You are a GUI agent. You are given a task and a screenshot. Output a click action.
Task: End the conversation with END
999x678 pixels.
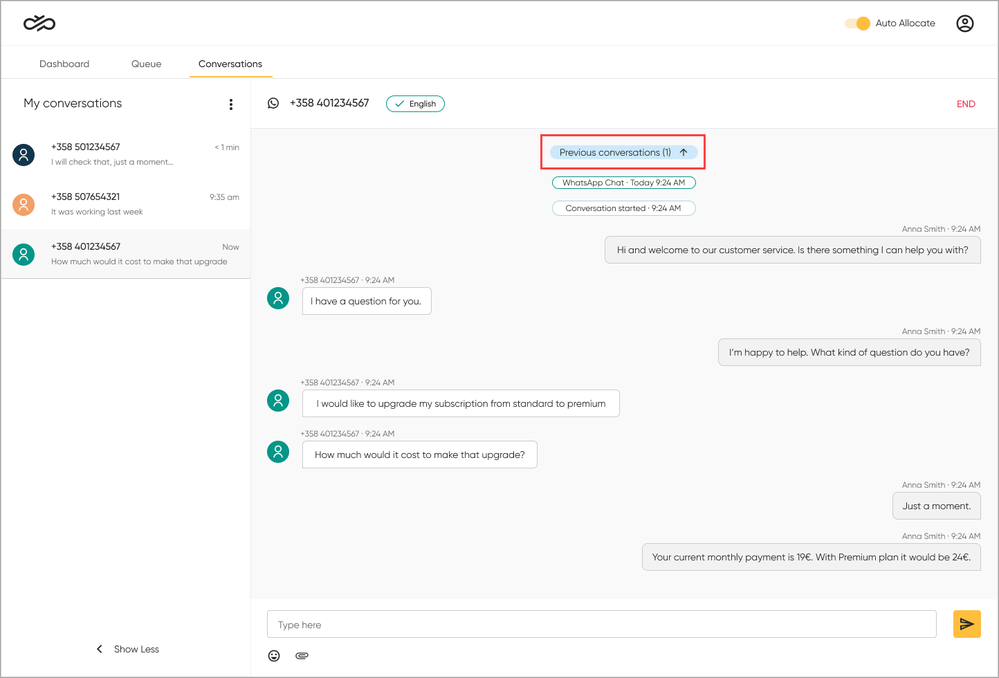965,104
